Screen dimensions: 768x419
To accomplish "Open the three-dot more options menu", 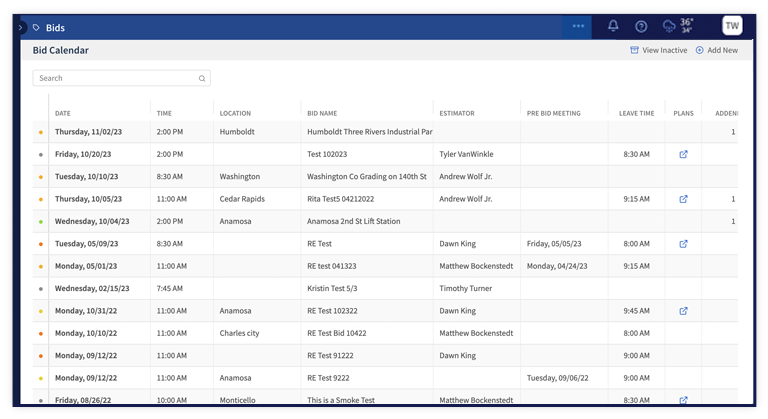I will [578, 27].
